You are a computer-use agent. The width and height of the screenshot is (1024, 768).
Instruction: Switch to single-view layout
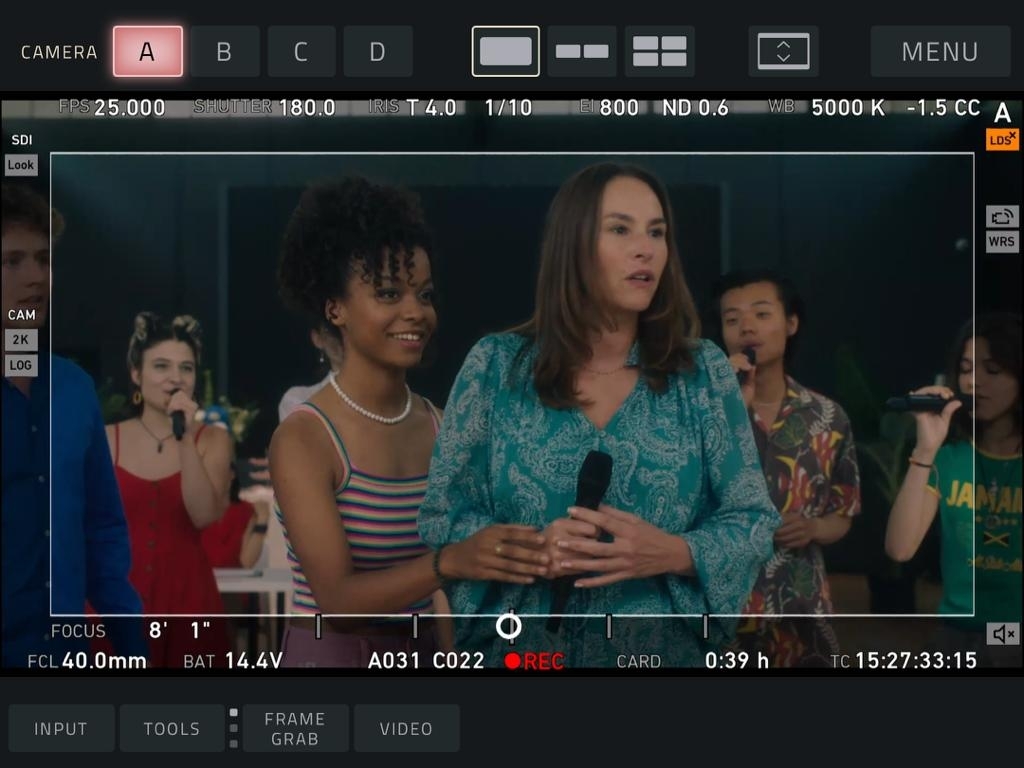coord(505,51)
